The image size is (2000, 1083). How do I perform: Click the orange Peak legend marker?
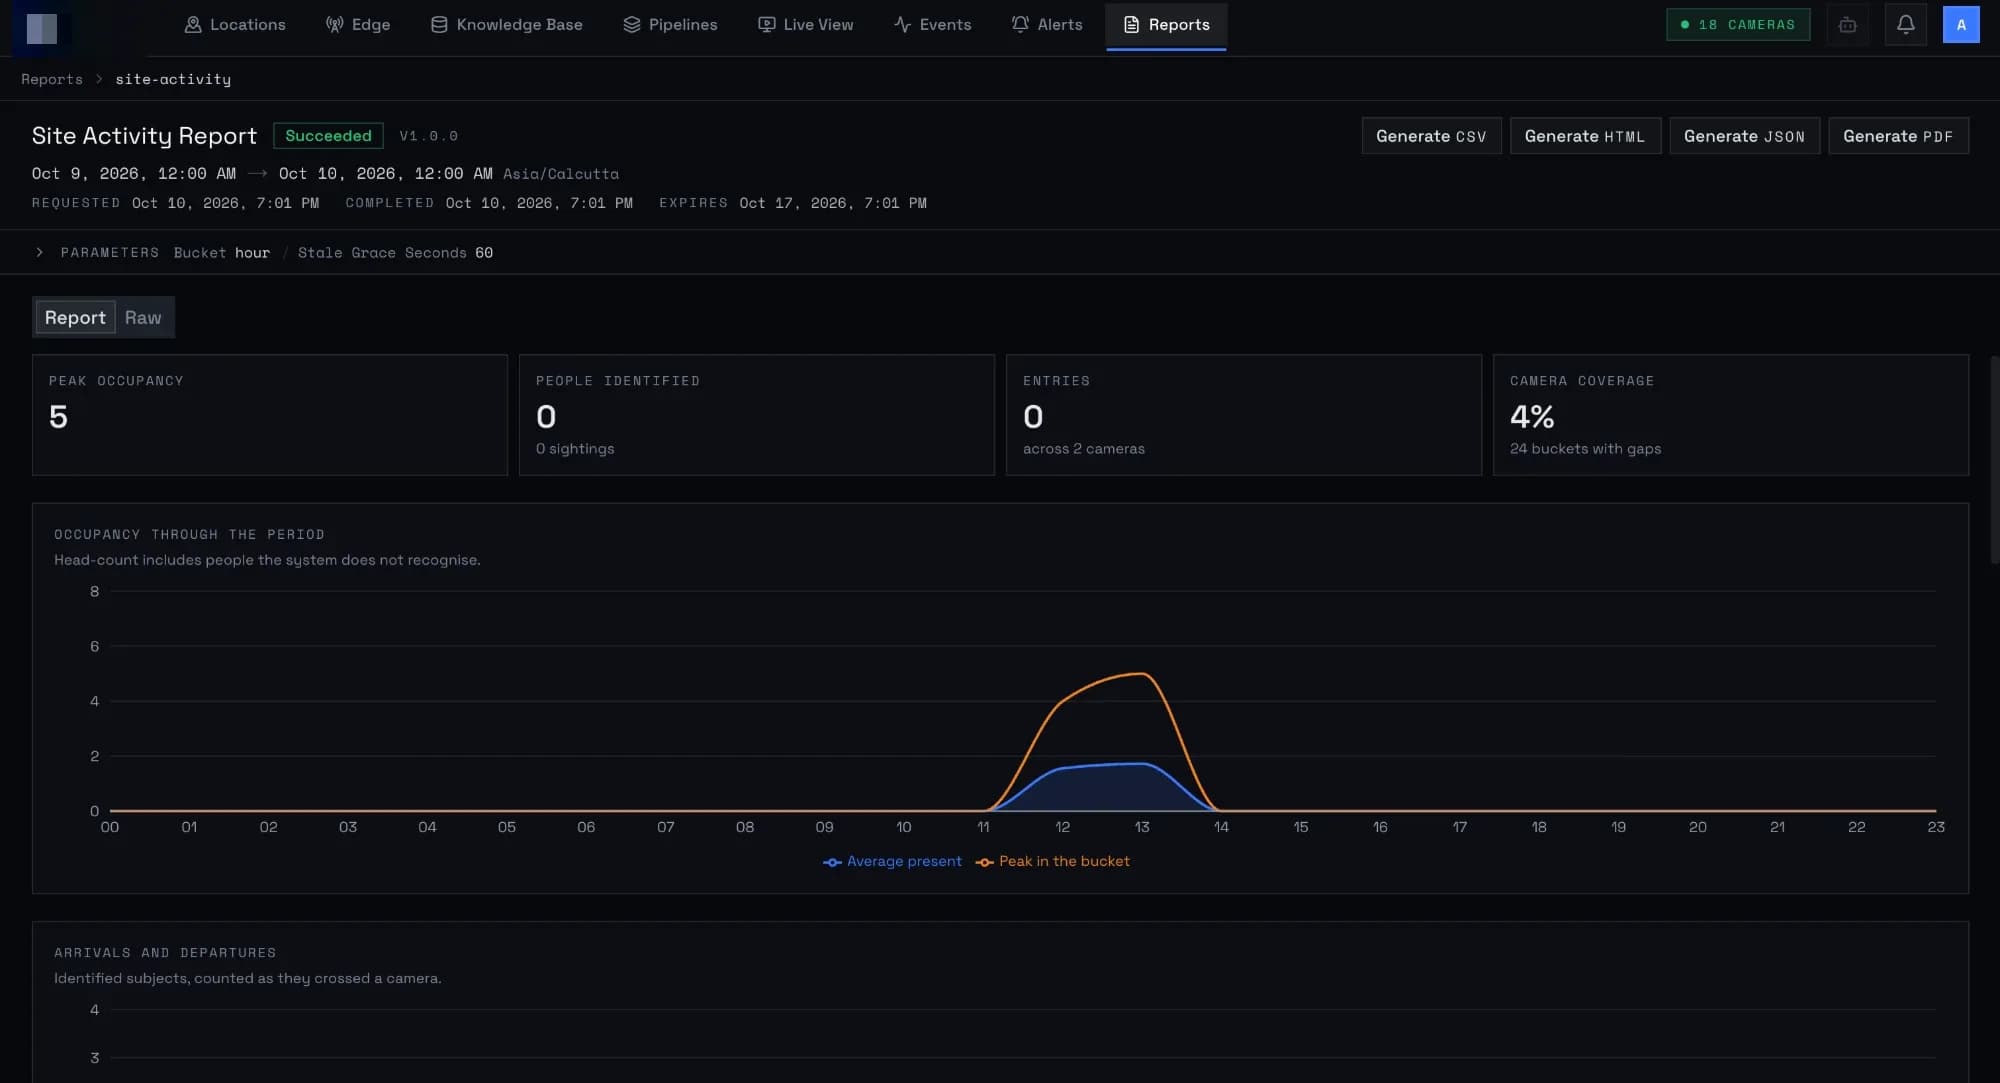pos(985,862)
